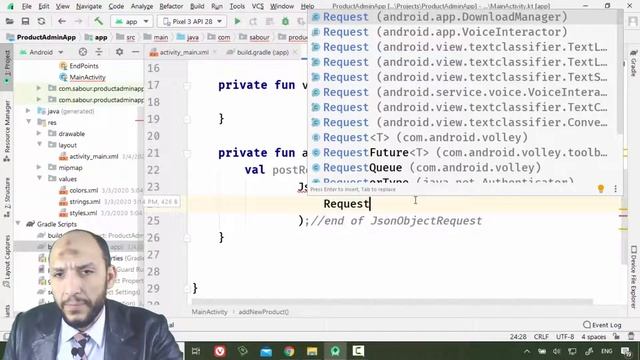This screenshot has height=360, width=640.
Task: Open the Tools menu
Action: [237, 7]
